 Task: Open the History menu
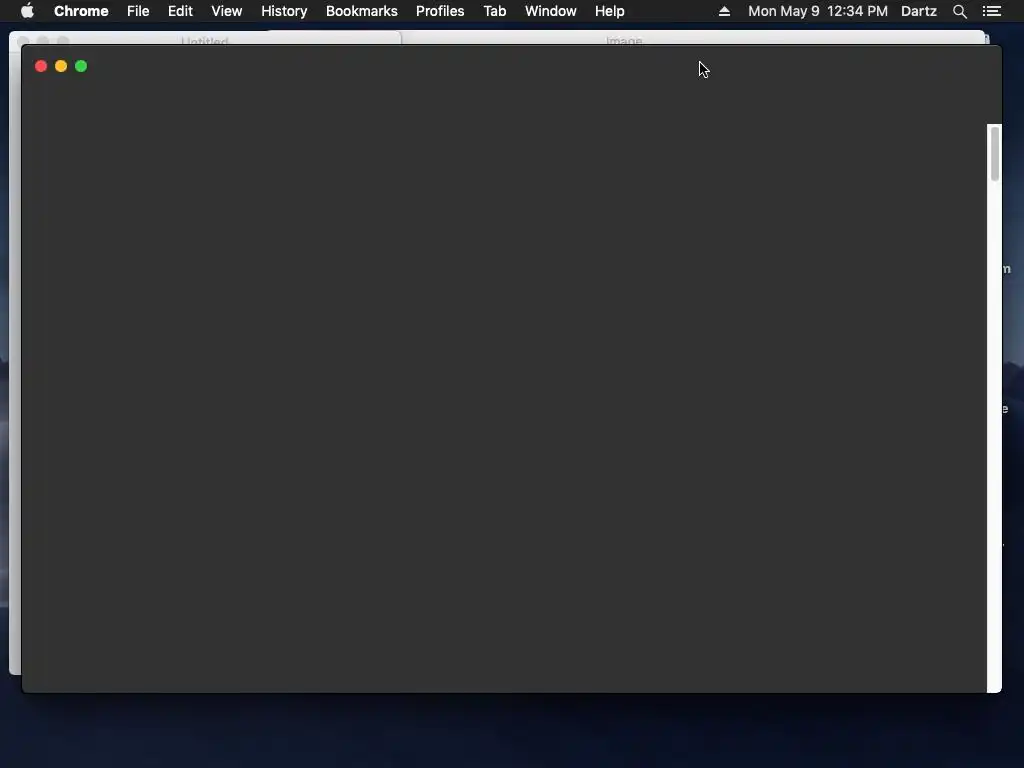point(284,11)
